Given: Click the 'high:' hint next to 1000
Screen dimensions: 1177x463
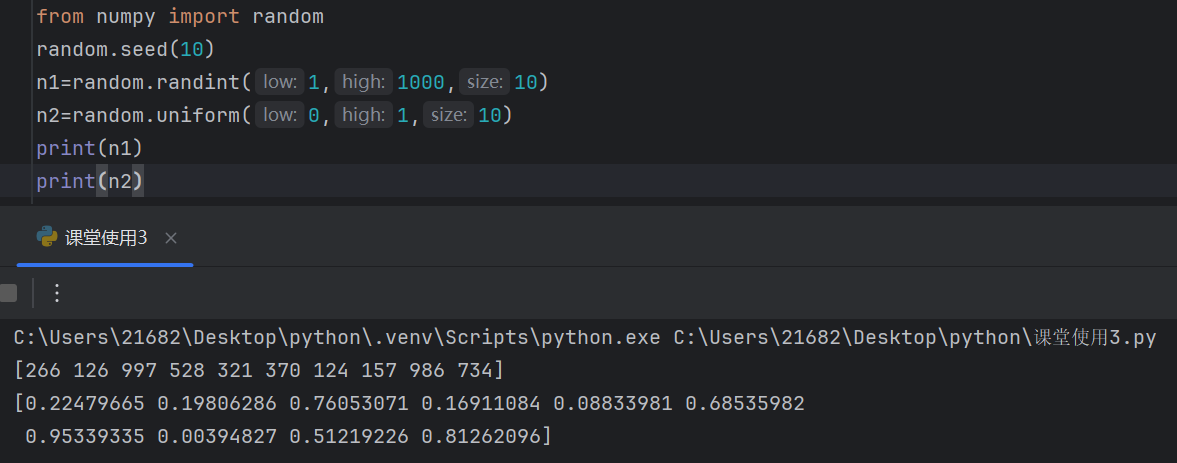Looking at the screenshot, I should click(363, 82).
